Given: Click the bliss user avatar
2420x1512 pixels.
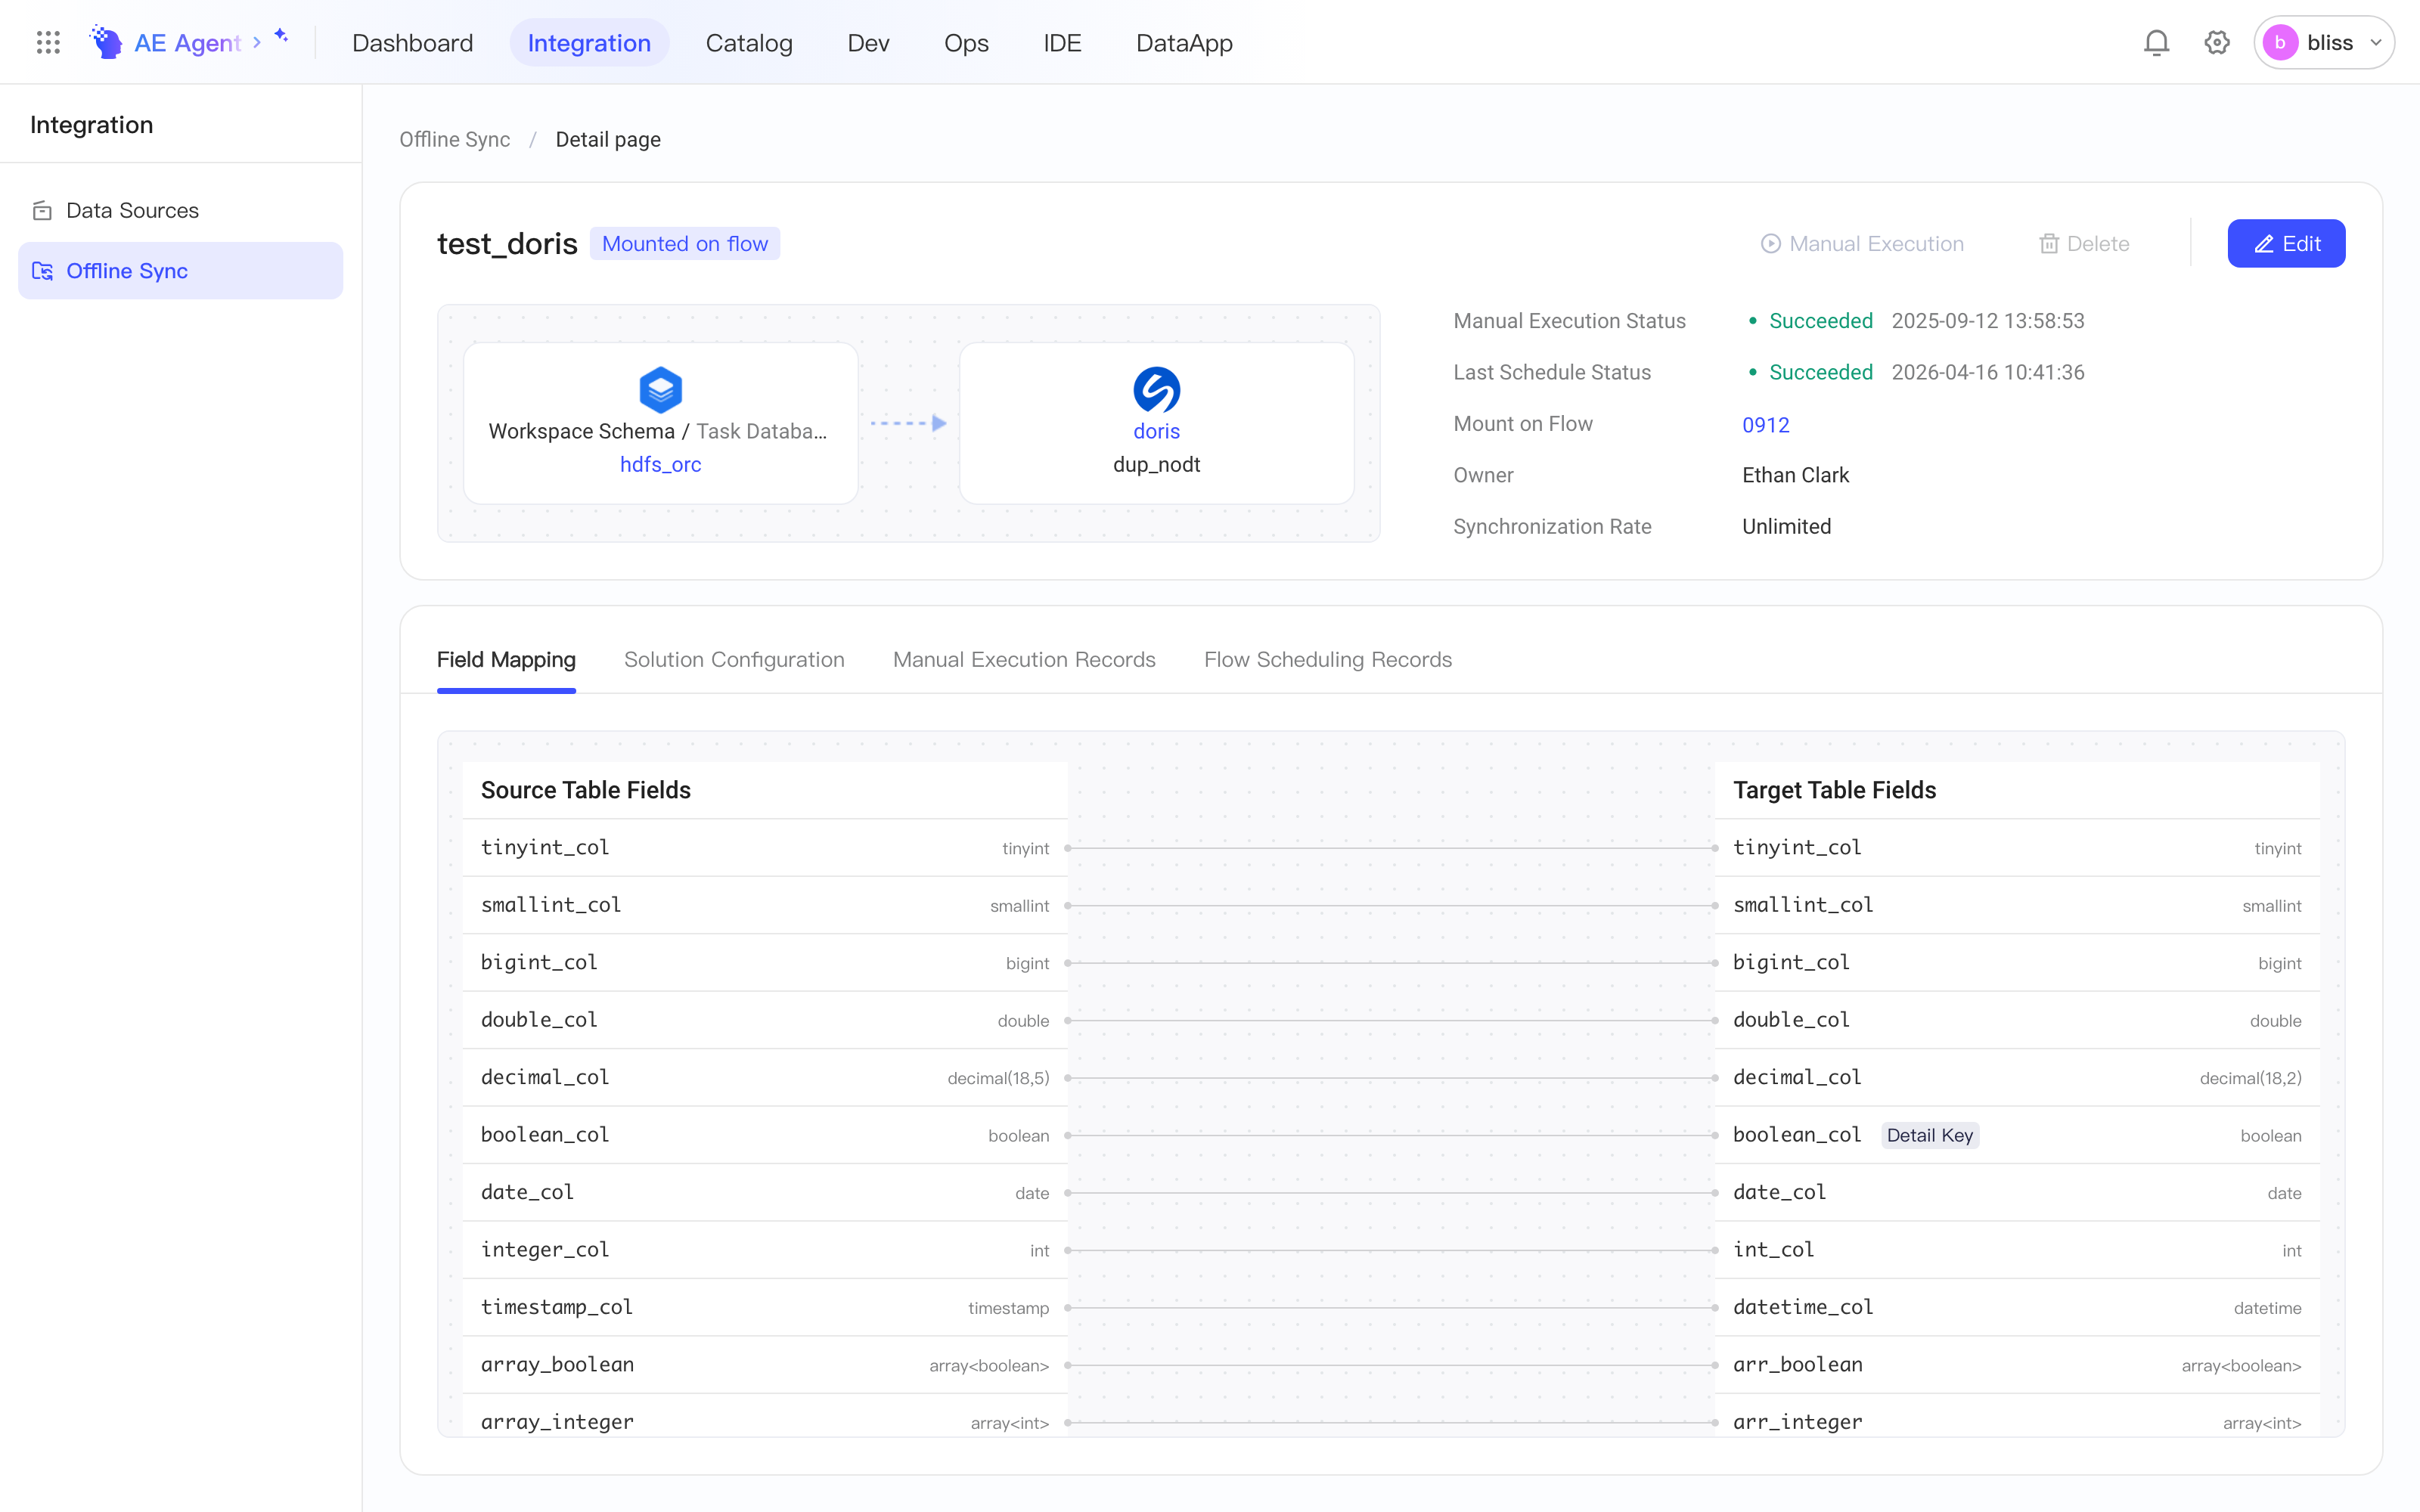Looking at the screenshot, I should tap(2279, 42).
